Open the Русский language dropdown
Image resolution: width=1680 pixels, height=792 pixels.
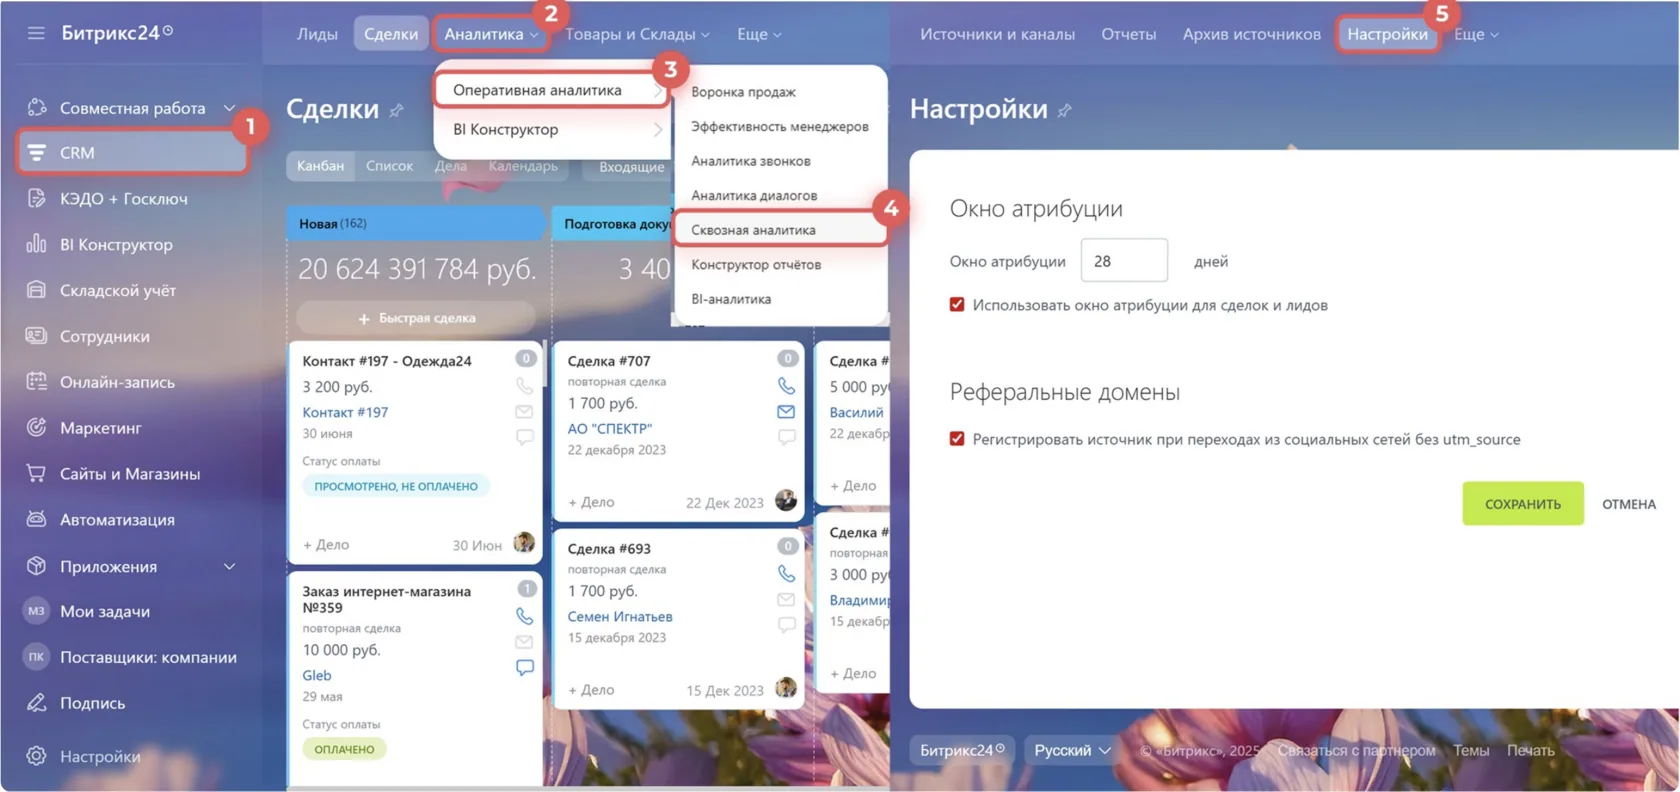coord(1072,750)
